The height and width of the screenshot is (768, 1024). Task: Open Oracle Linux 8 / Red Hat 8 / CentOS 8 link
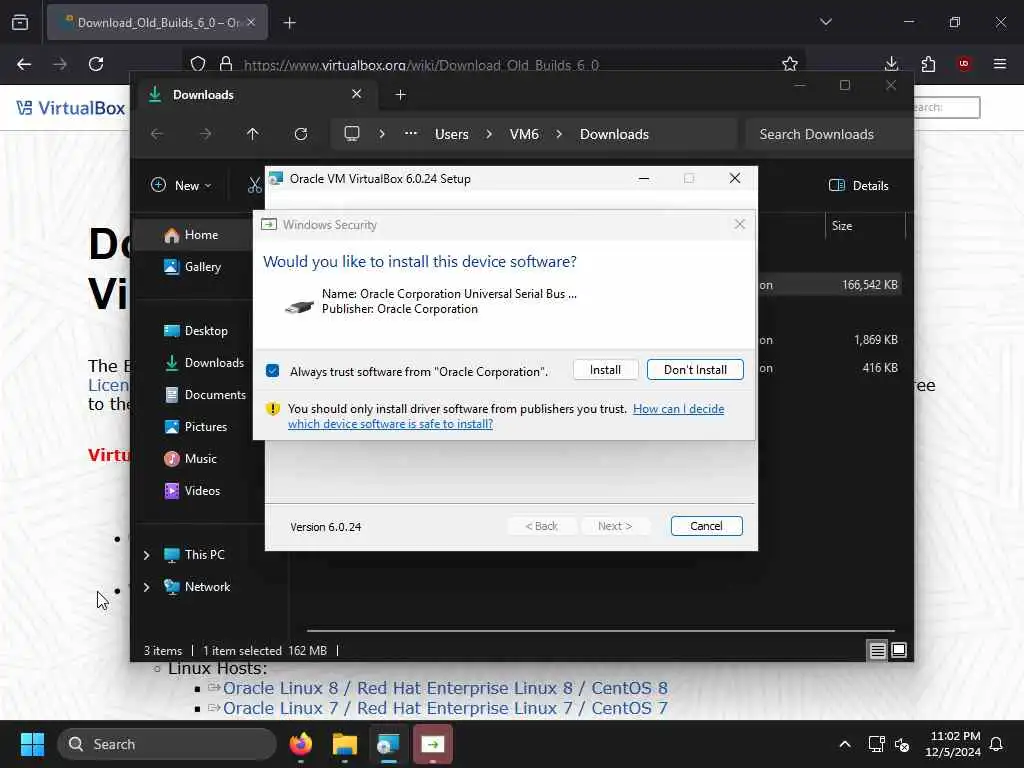tap(445, 688)
